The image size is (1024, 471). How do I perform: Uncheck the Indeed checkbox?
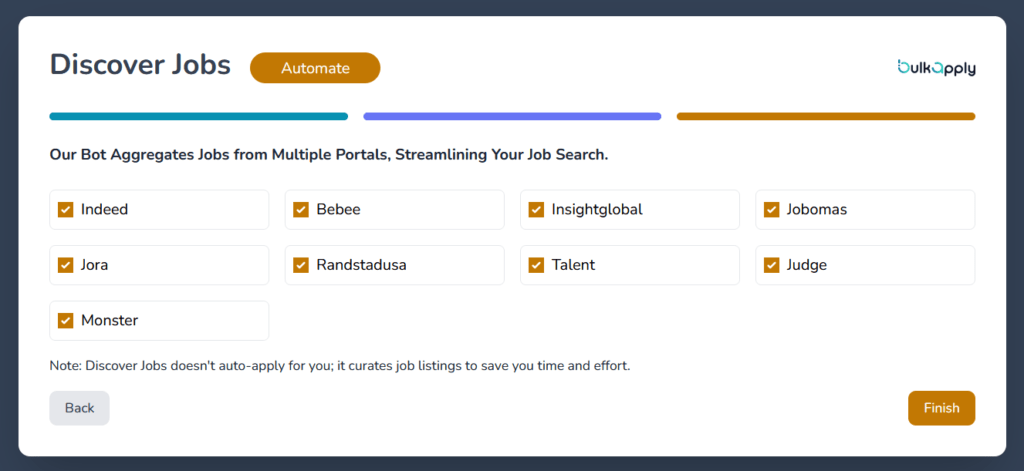(x=66, y=210)
